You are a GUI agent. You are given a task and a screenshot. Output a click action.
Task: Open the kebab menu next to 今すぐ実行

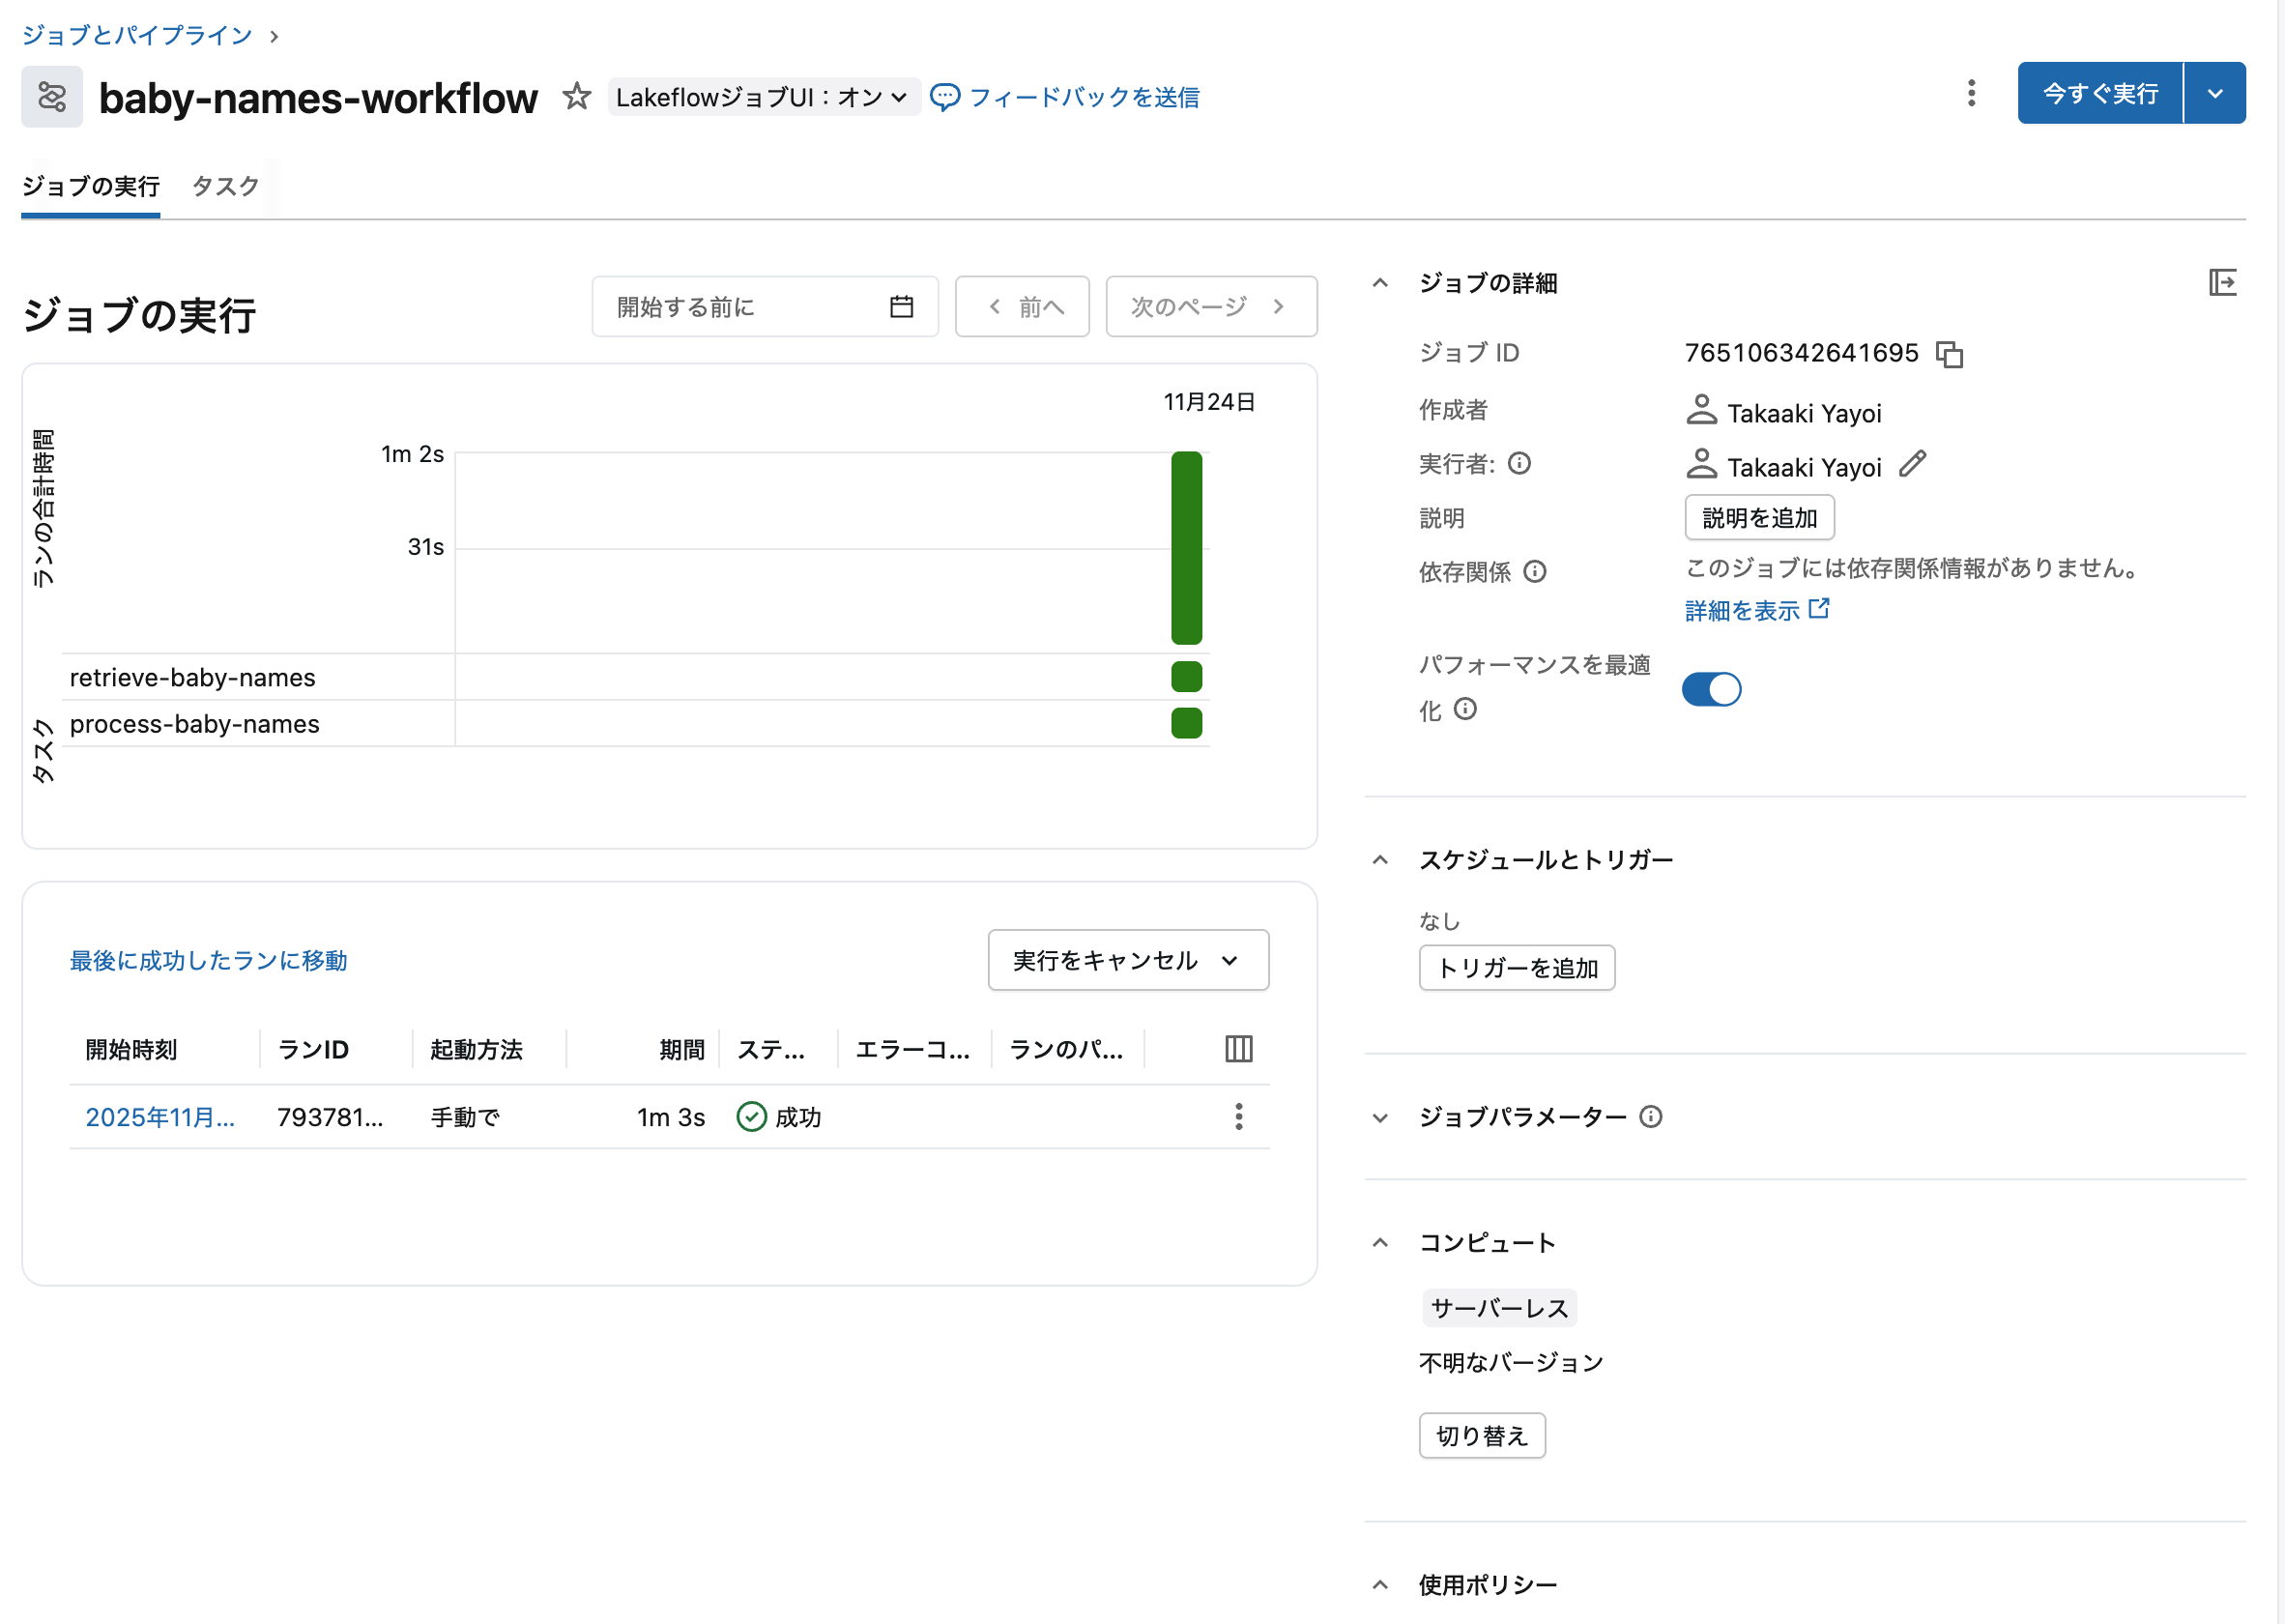tap(1971, 92)
